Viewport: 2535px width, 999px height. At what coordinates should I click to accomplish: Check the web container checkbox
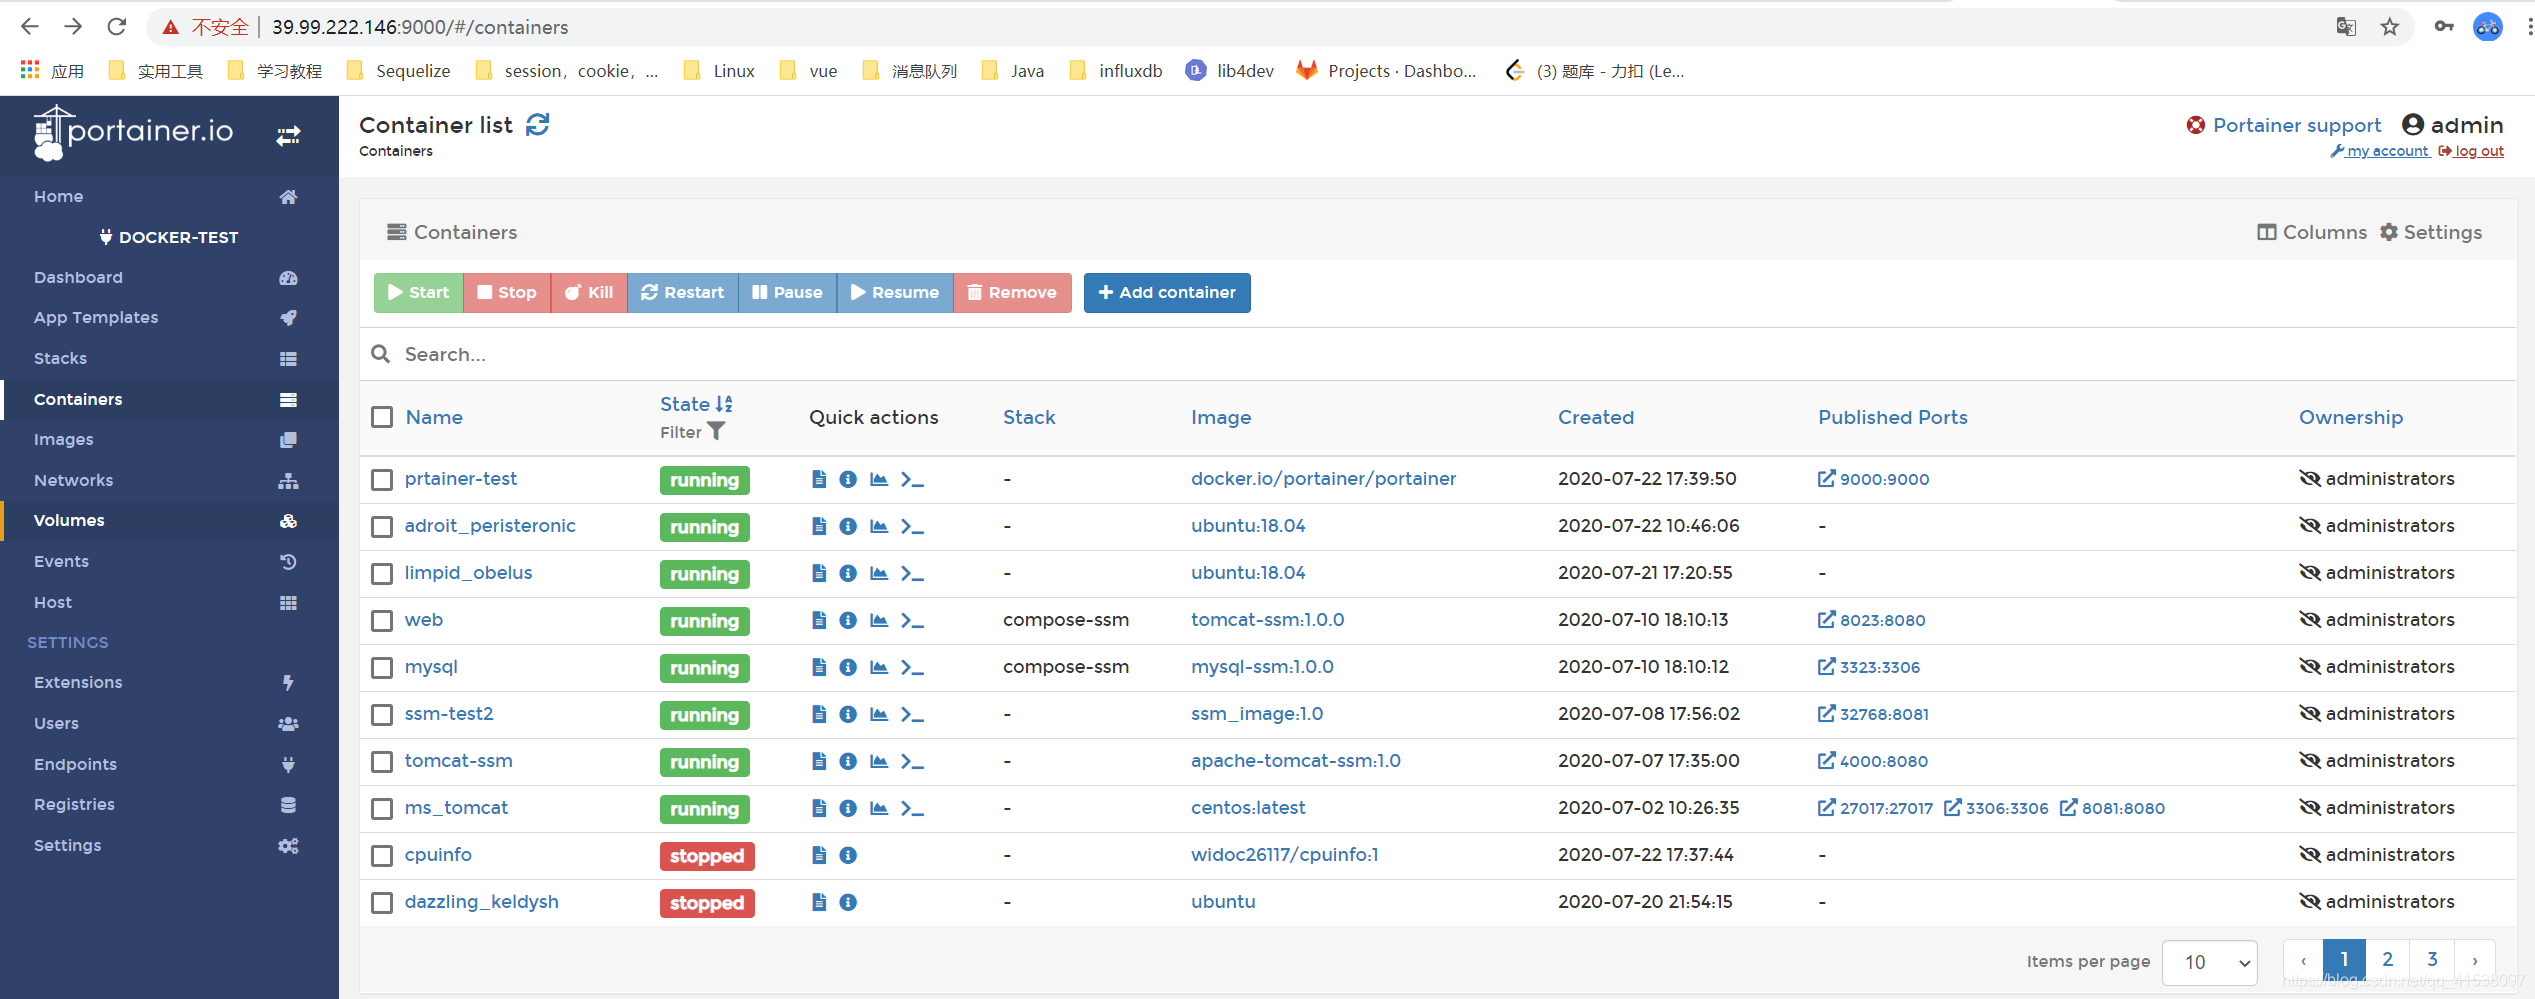coord(382,621)
